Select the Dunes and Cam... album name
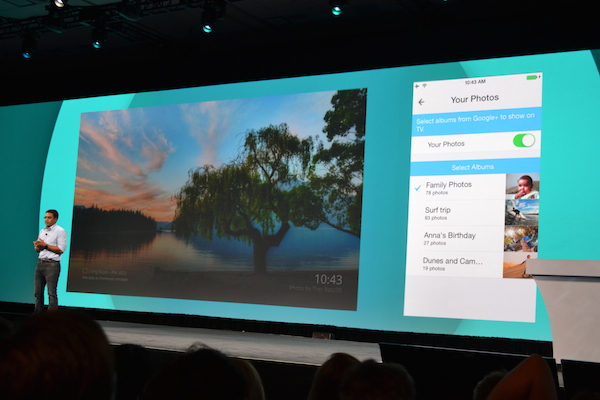This screenshot has height=400, width=600. click(x=453, y=260)
